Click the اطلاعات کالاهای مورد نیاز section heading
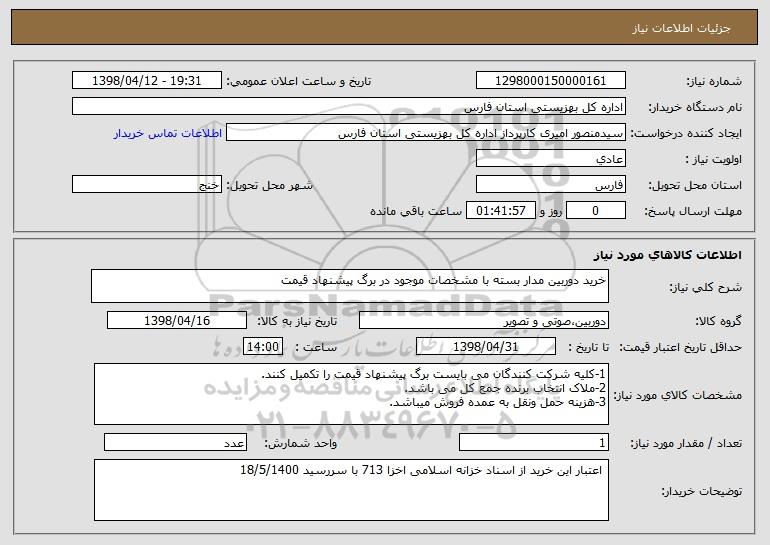Screen dimensions: 770x545 point(667,255)
